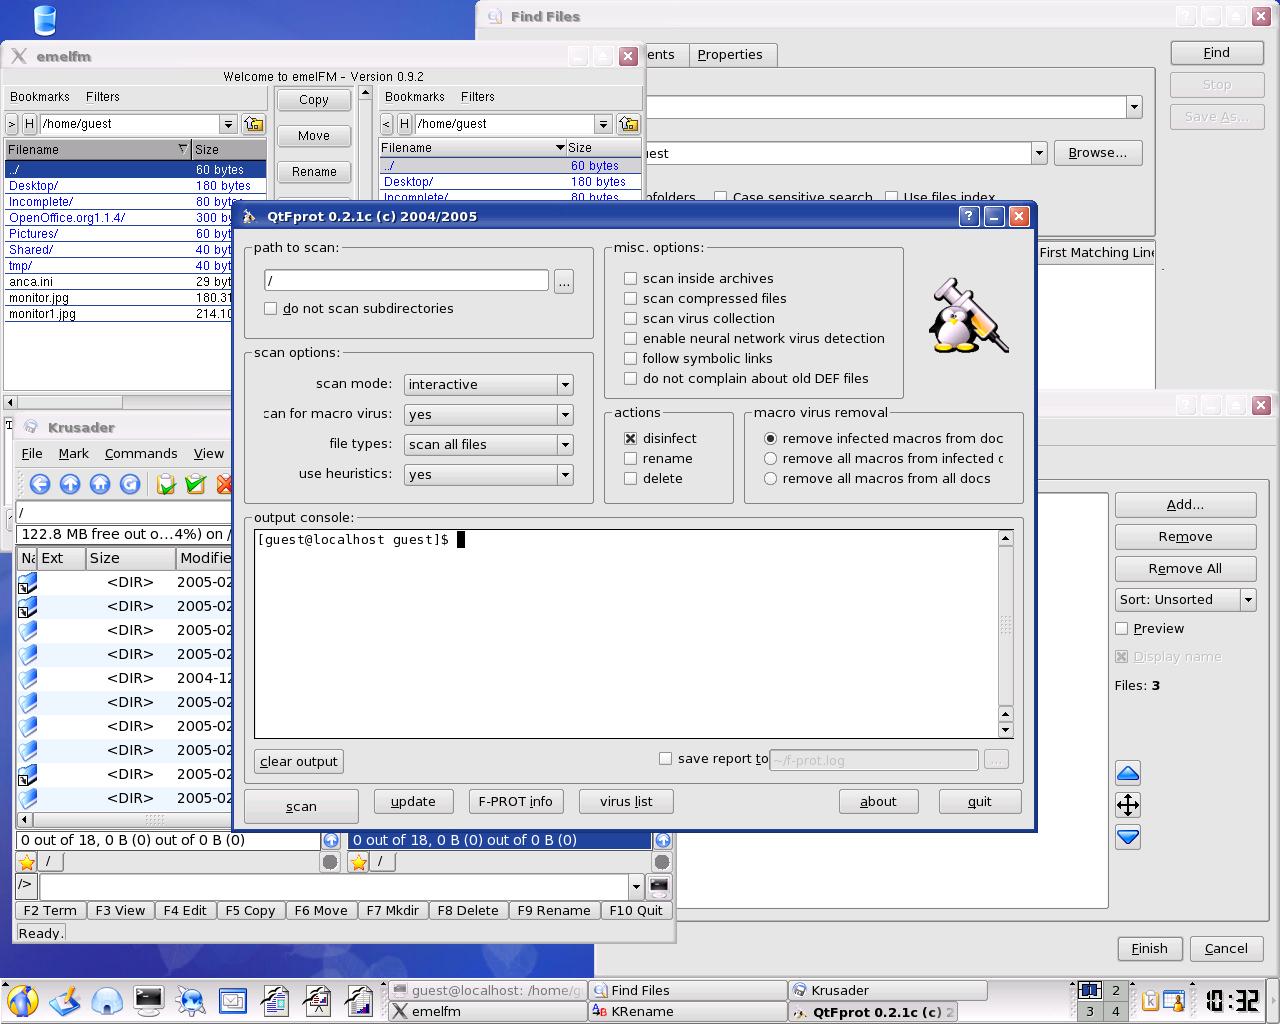Click the home-folder icon in left emelFM panel

coord(254,124)
